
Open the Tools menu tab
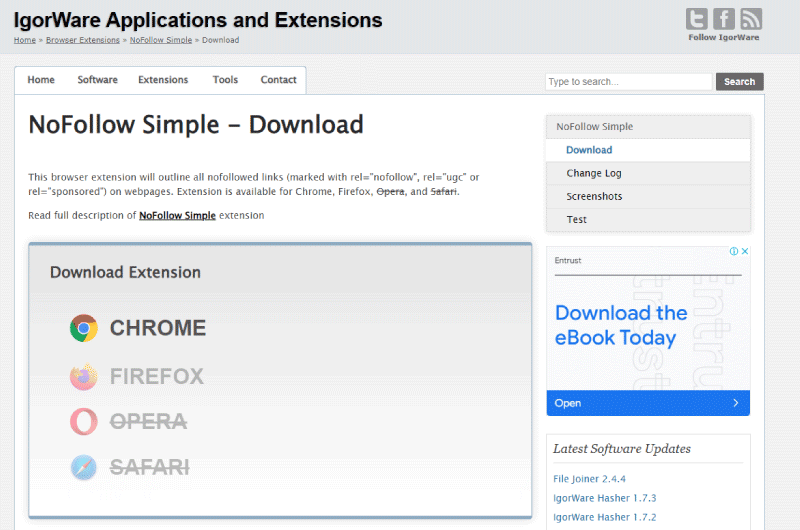pos(226,80)
